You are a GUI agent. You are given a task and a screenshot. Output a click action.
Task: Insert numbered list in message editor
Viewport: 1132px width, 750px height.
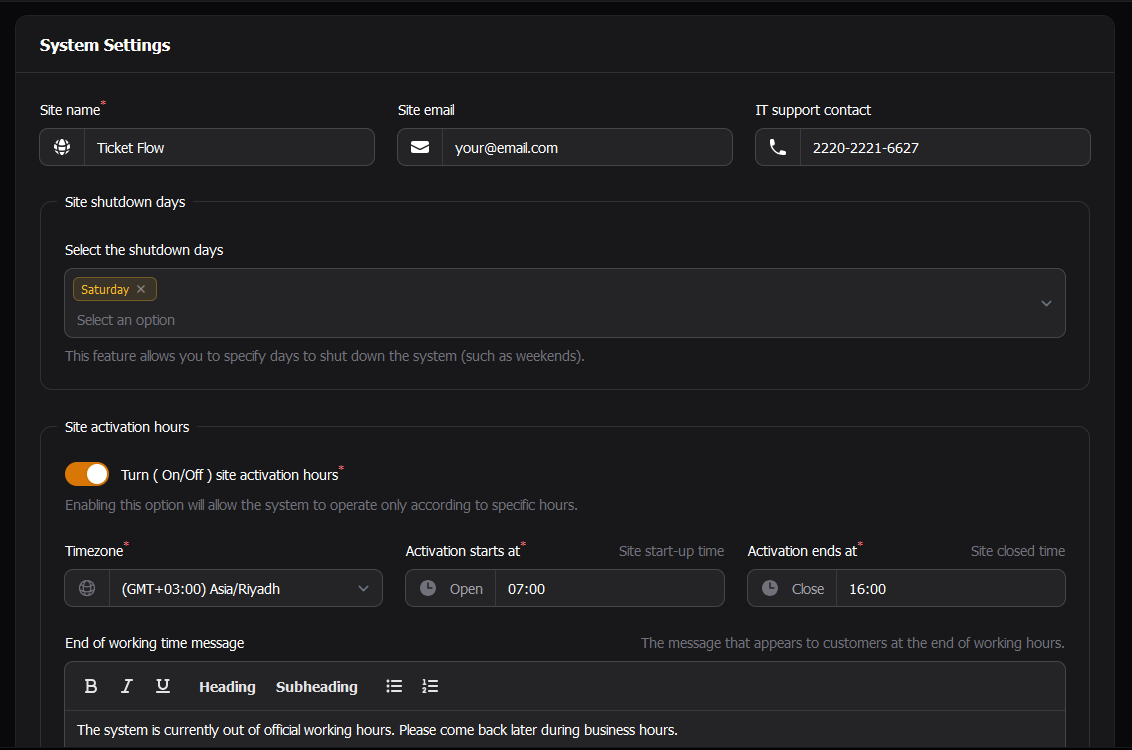point(430,686)
